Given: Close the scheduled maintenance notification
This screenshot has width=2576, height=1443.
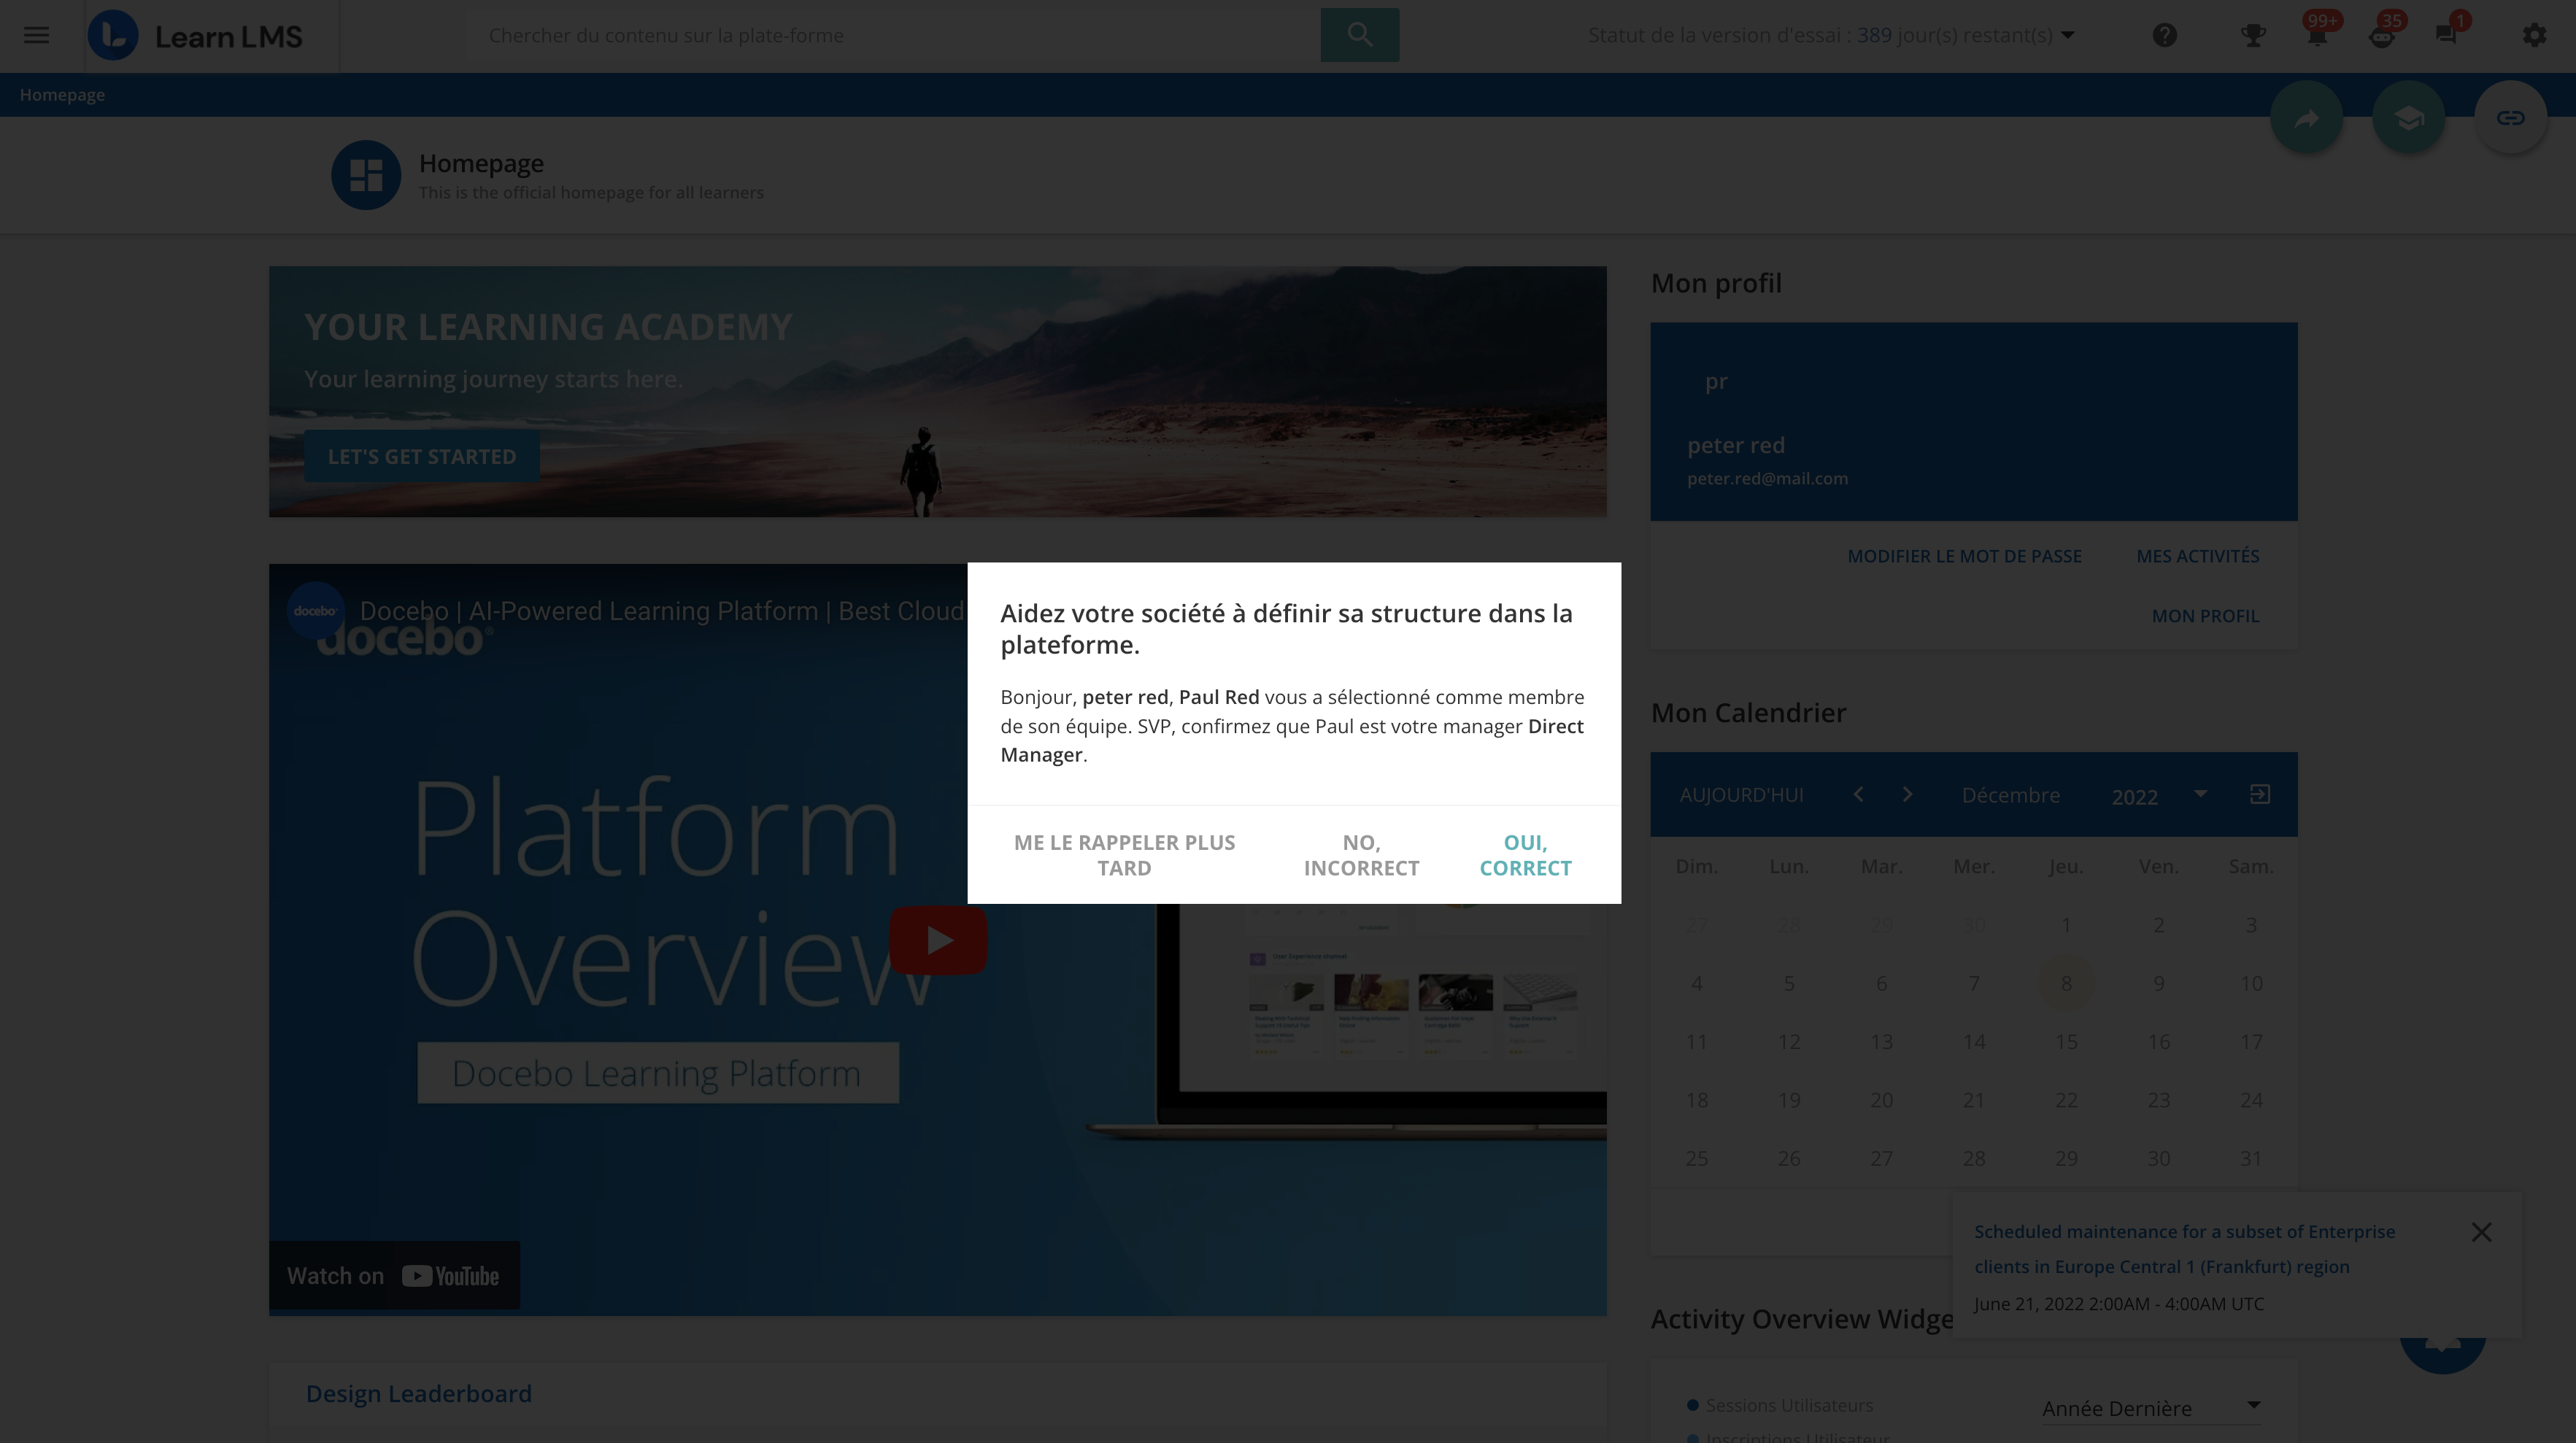Looking at the screenshot, I should click(2481, 1232).
